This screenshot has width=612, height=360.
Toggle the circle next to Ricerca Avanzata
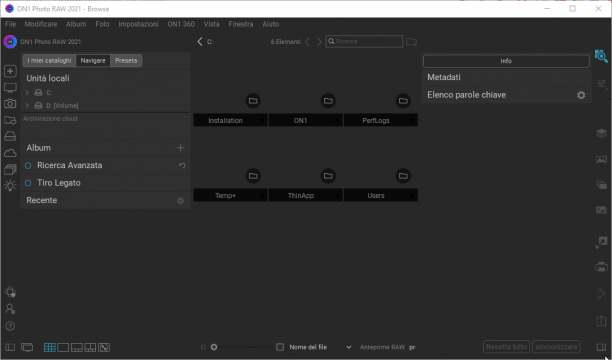(28, 166)
